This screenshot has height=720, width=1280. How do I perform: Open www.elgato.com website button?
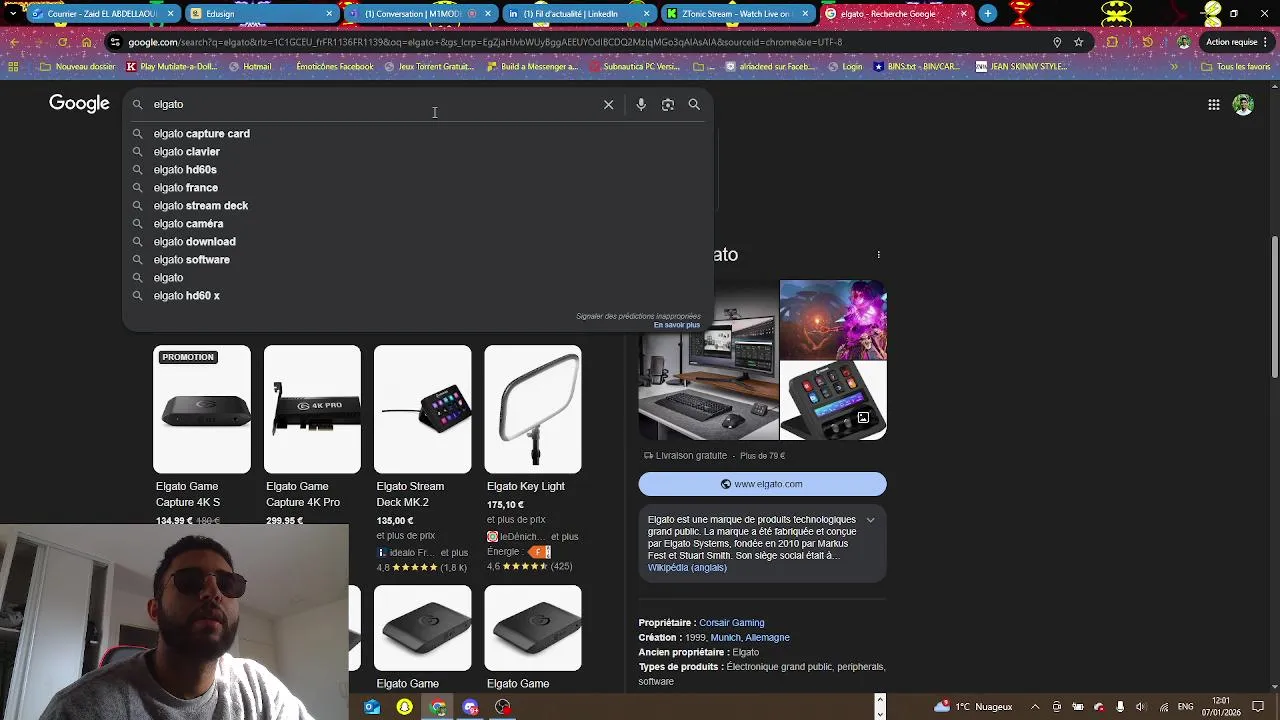[762, 484]
